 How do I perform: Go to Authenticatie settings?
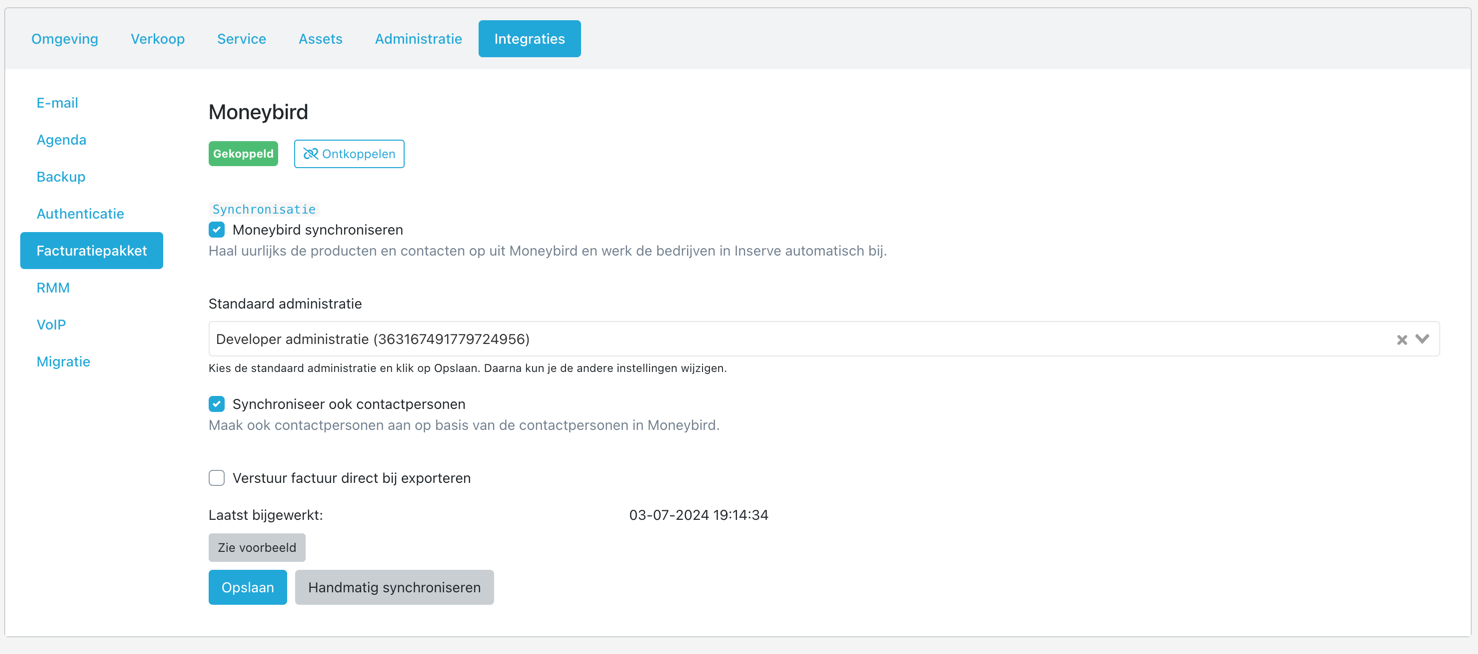pyautogui.click(x=80, y=214)
